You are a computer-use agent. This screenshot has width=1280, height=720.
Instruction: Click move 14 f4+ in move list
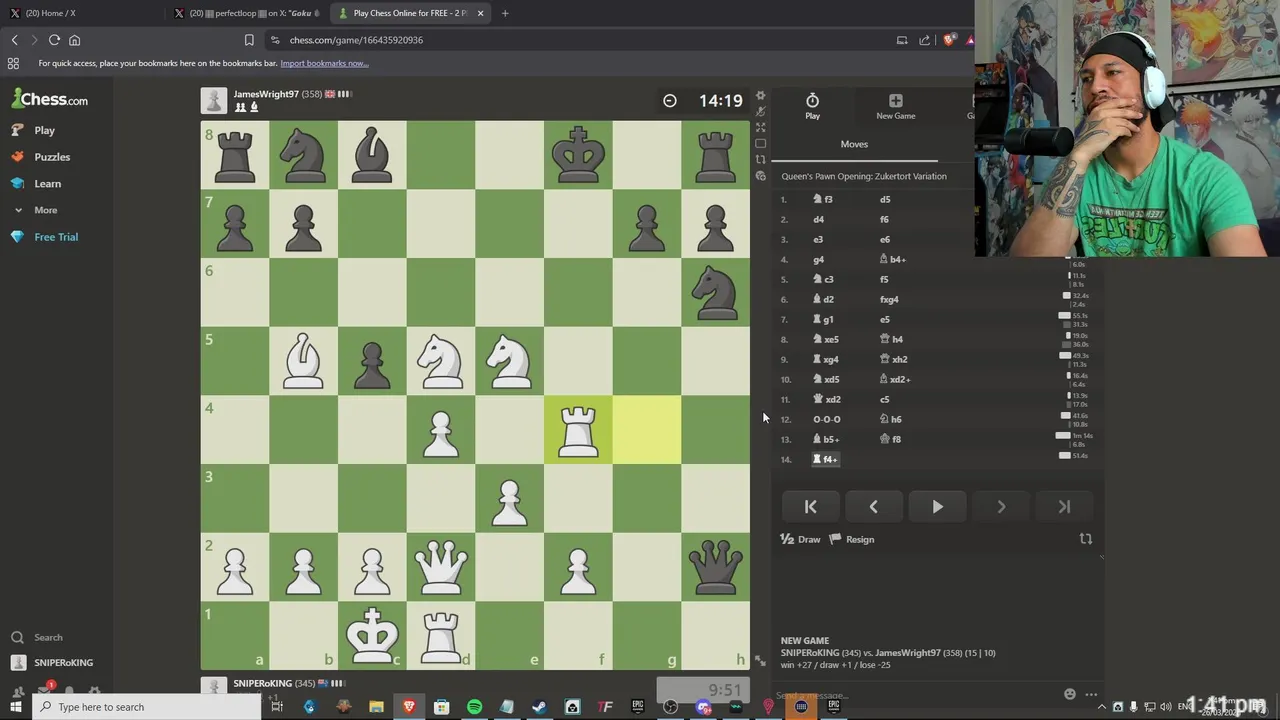826,459
